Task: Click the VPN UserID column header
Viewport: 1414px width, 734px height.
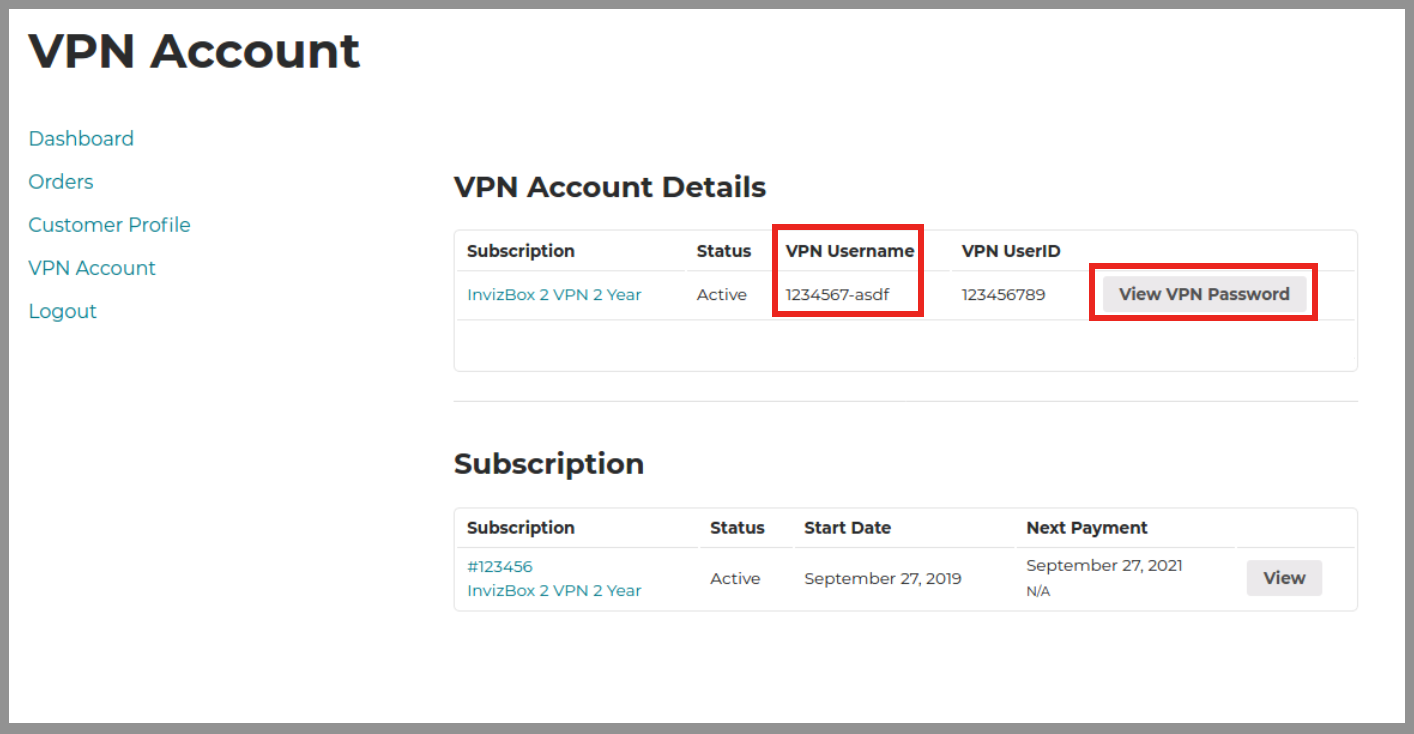Action: tap(1010, 251)
